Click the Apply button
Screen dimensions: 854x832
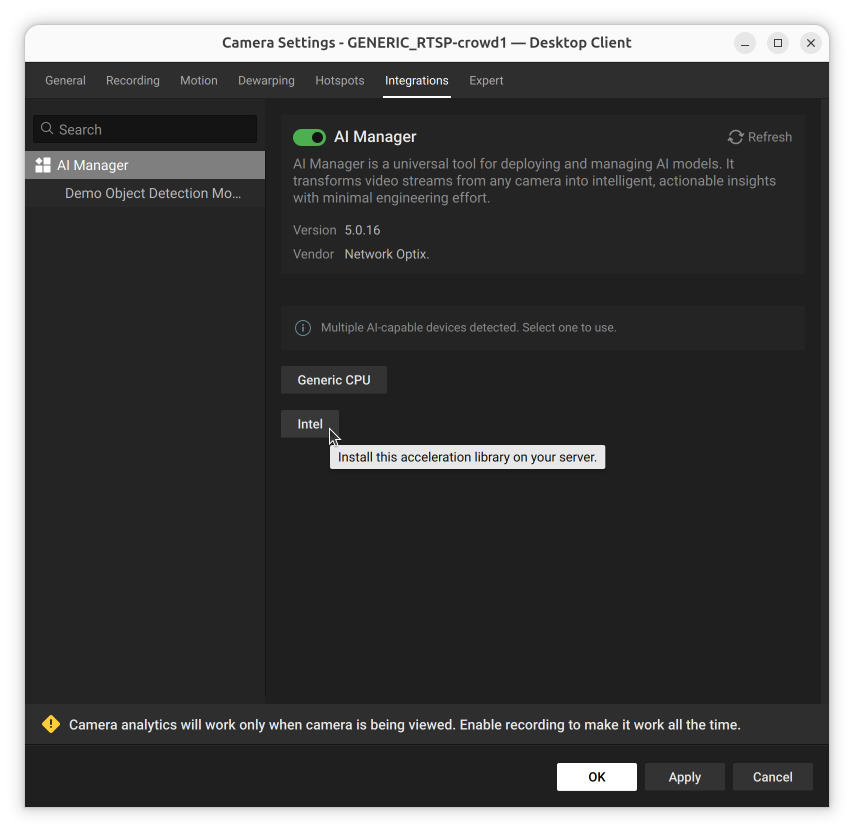tap(685, 777)
